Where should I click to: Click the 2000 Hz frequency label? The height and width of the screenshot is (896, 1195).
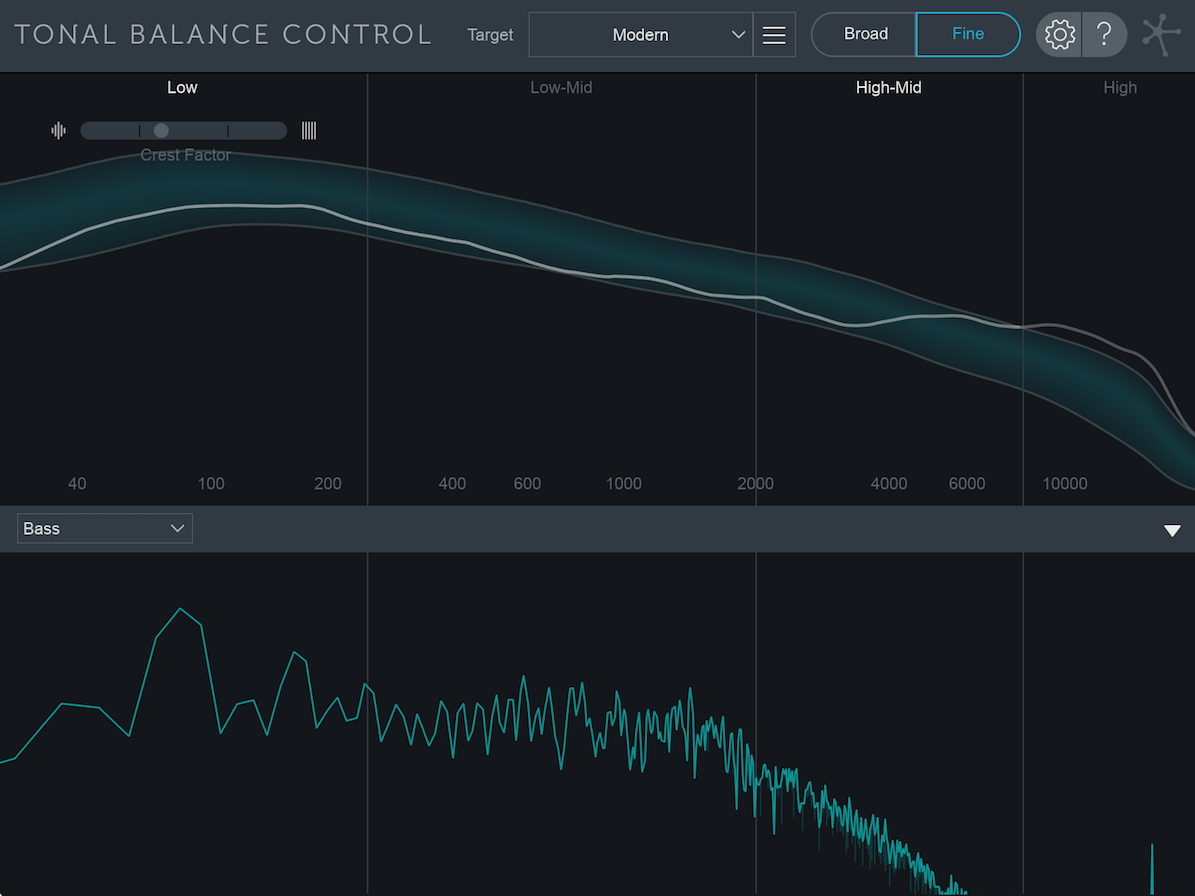pos(755,484)
